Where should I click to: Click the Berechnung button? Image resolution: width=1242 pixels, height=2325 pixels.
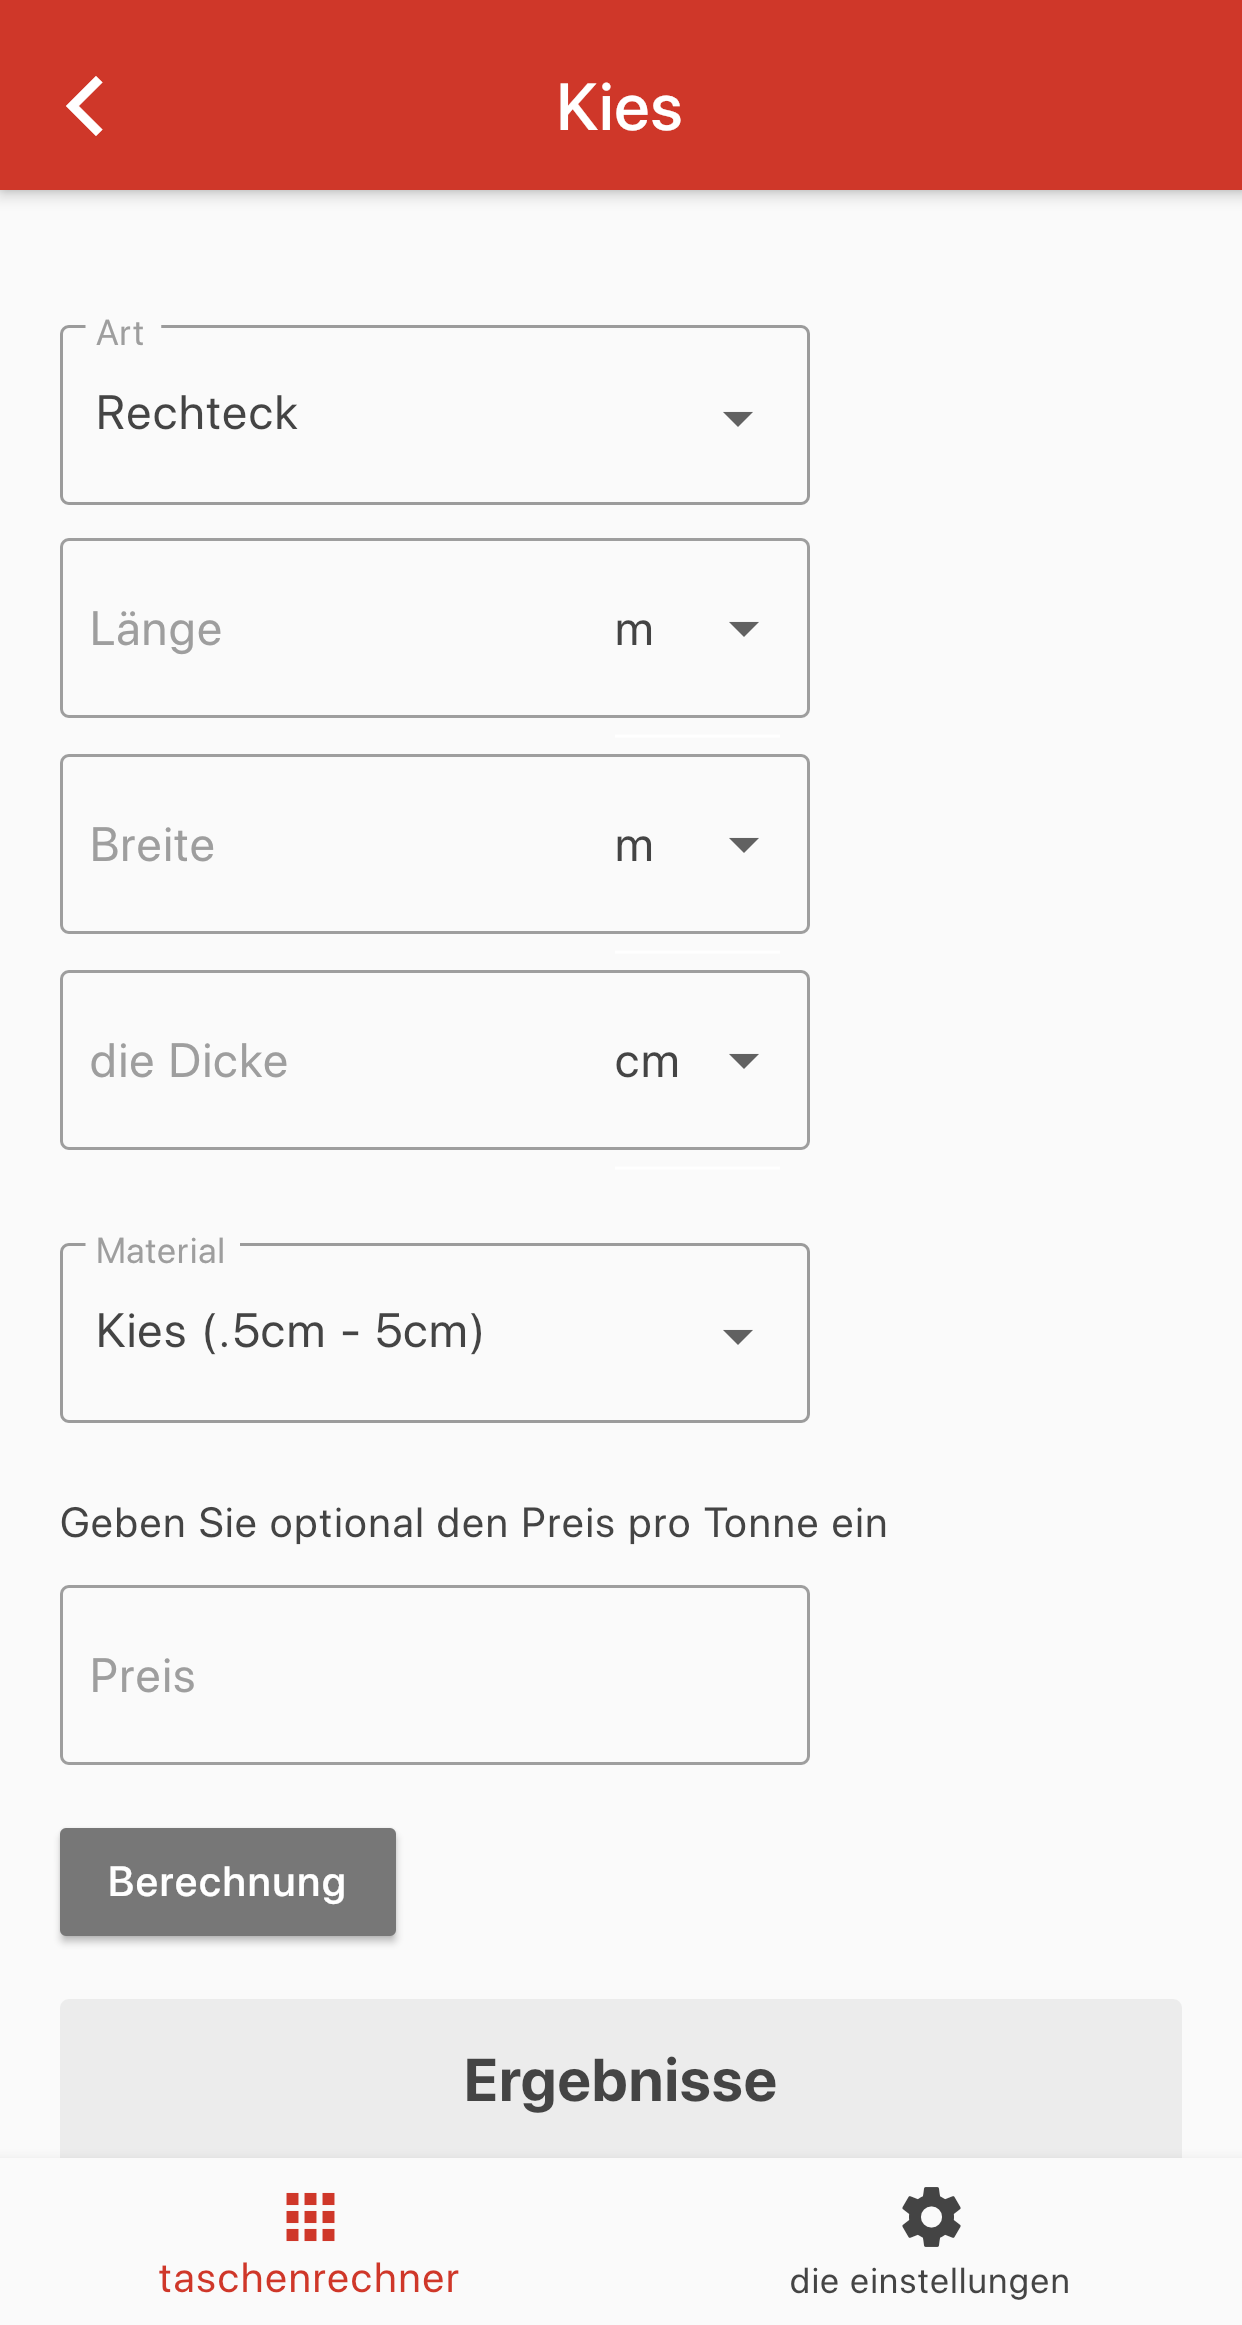(x=228, y=1882)
